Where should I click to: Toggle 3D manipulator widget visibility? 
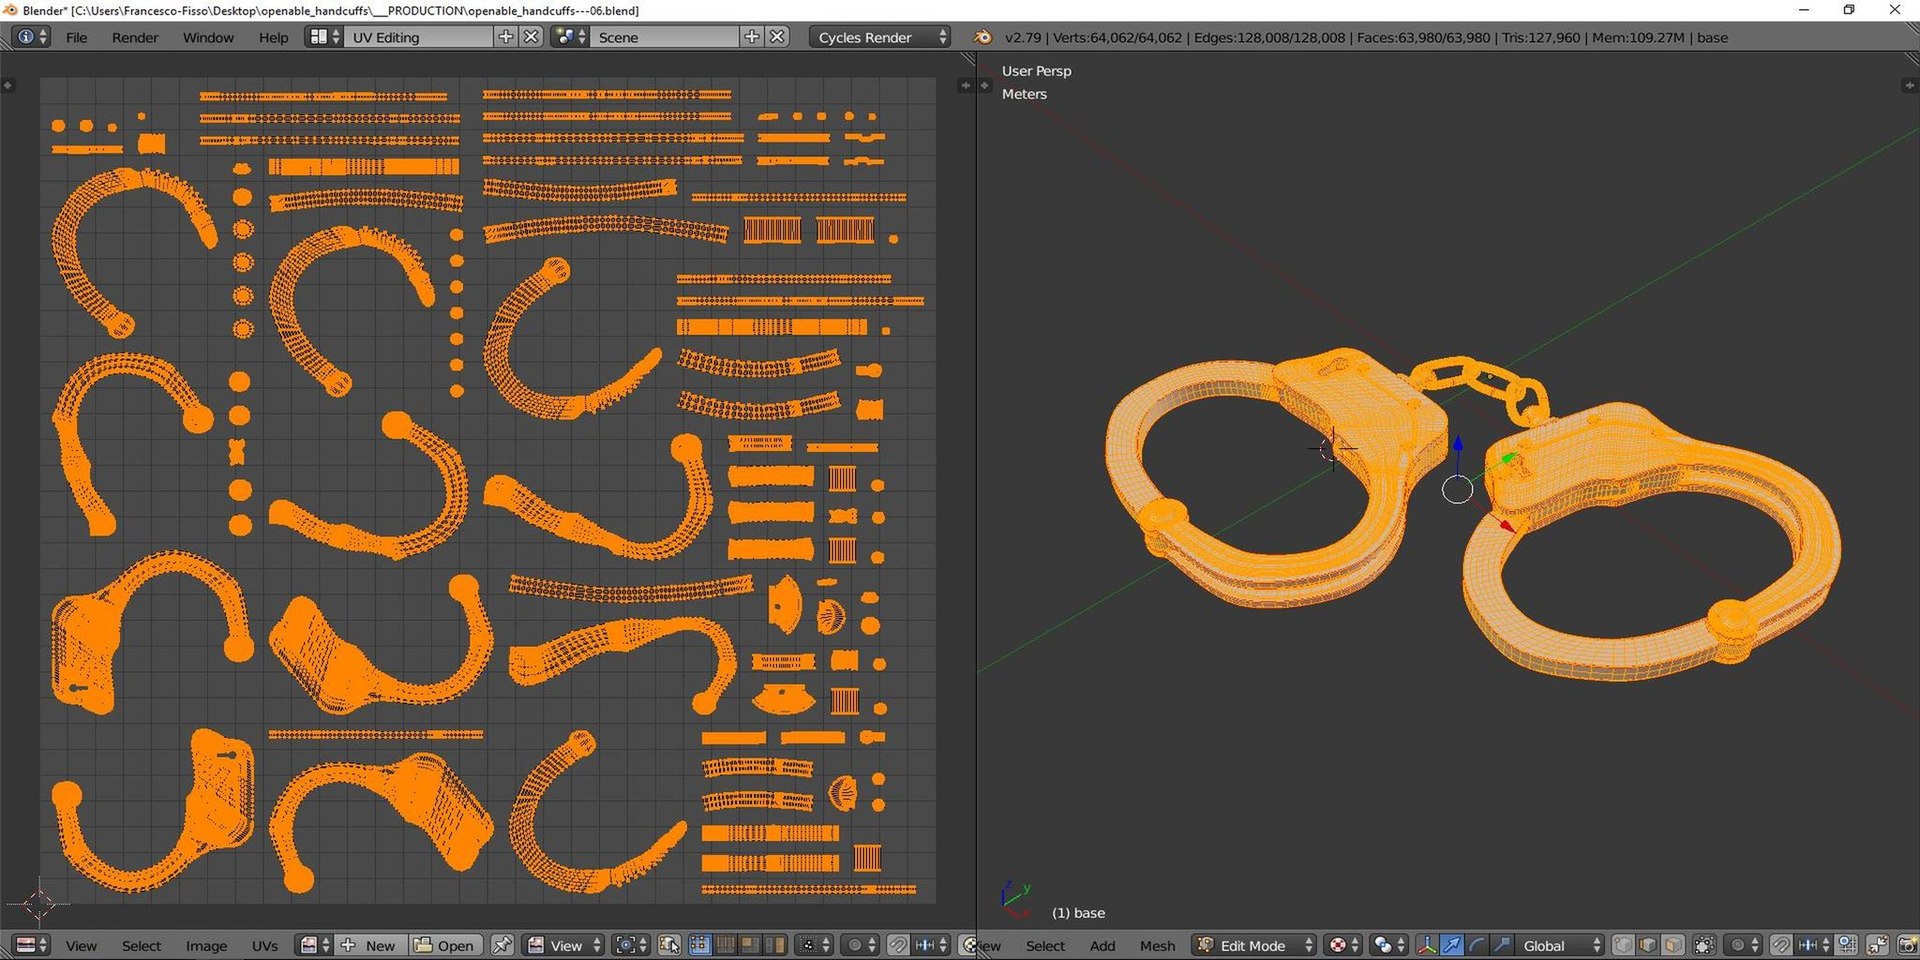(1427, 945)
